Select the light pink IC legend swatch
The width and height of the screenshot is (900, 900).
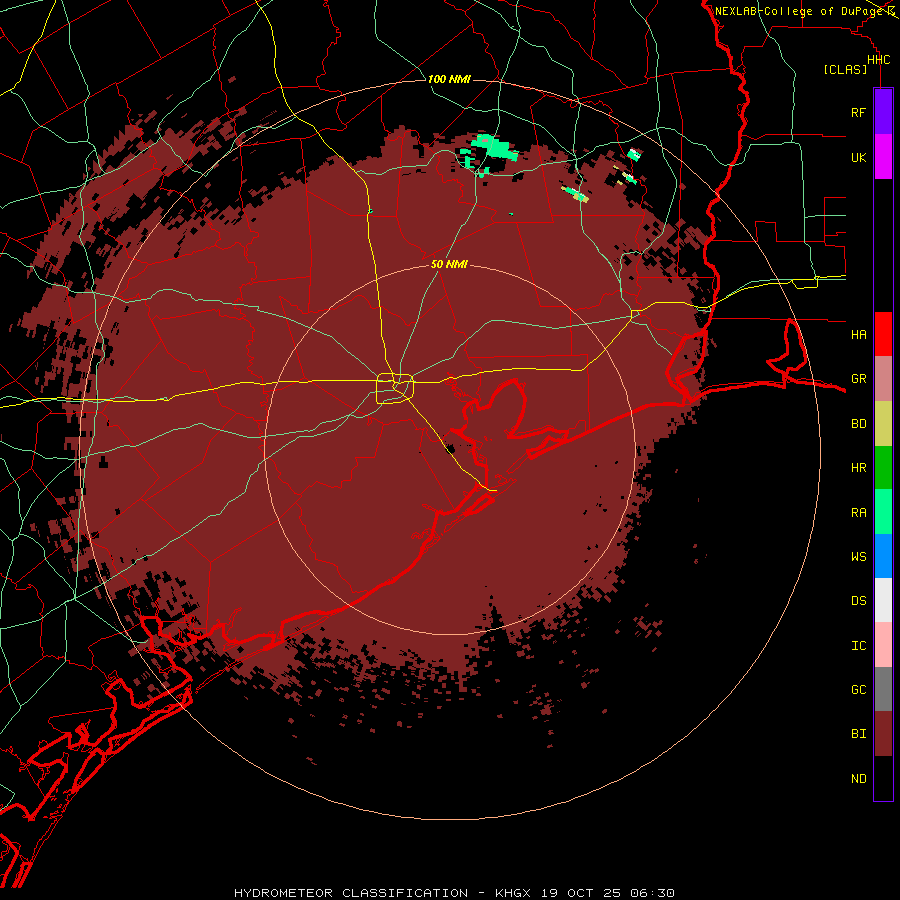pyautogui.click(x=883, y=645)
